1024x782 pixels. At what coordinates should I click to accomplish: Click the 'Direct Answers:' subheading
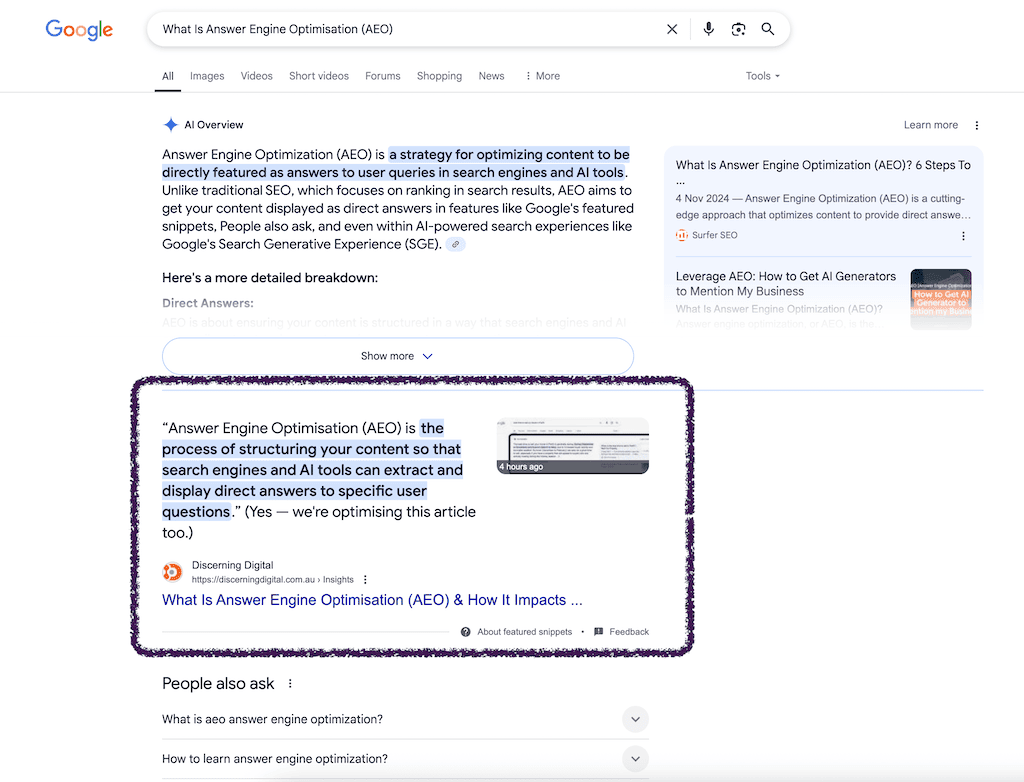point(208,303)
